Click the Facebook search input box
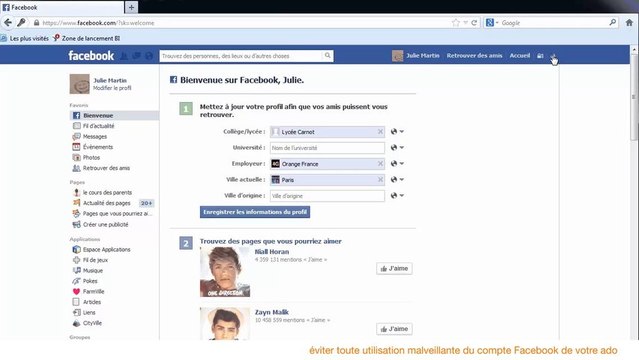This screenshot has width=639, height=360. pos(241,56)
